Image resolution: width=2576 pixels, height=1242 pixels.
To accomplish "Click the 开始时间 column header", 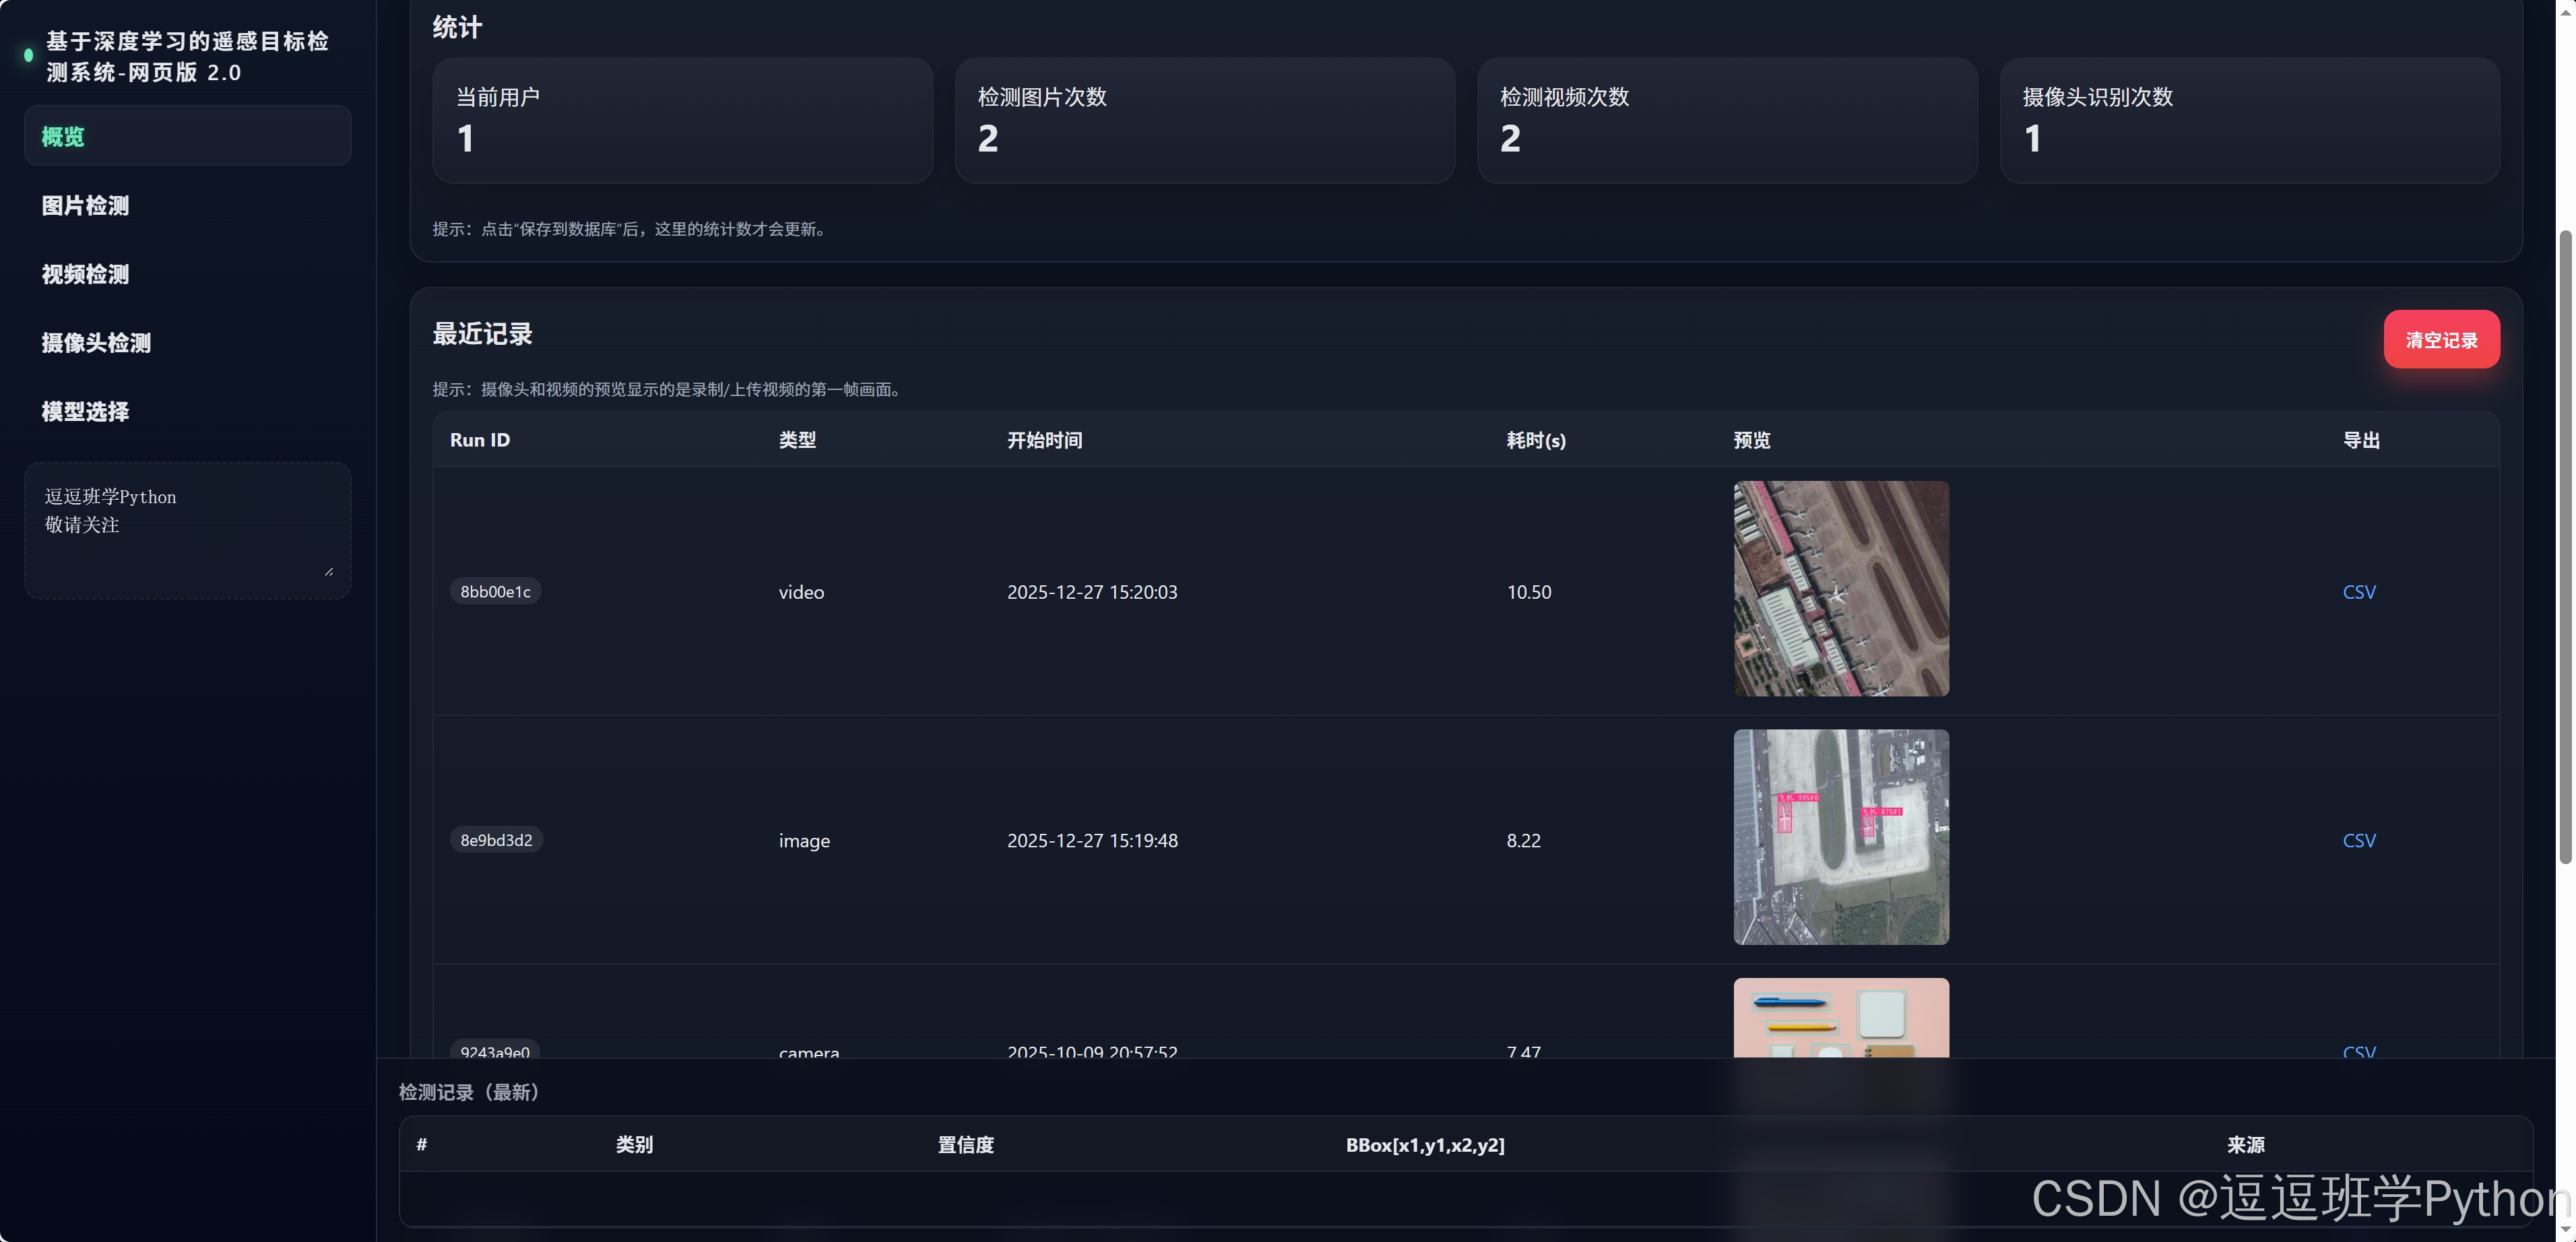I will 1044,440.
